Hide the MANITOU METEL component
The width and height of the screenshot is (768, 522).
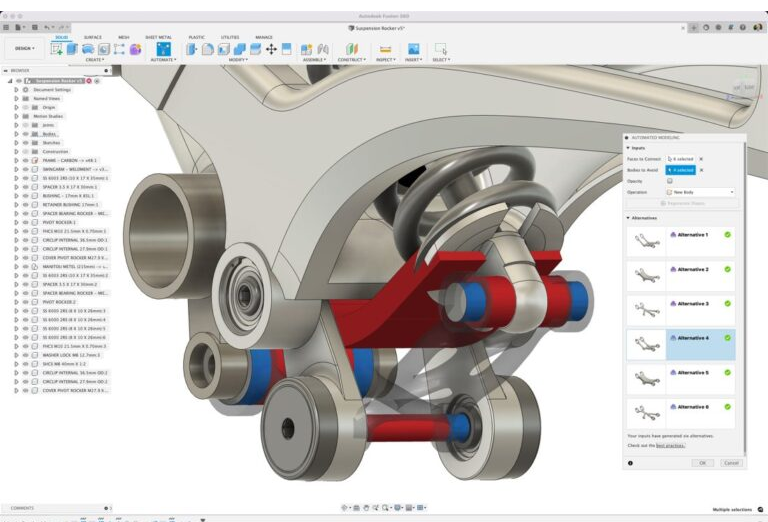point(26,266)
